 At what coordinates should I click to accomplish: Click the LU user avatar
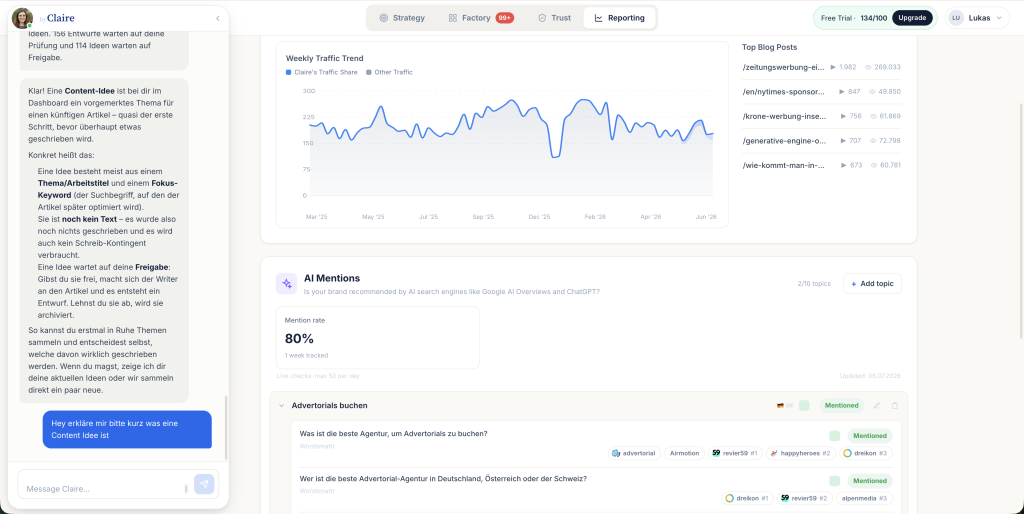[956, 18]
